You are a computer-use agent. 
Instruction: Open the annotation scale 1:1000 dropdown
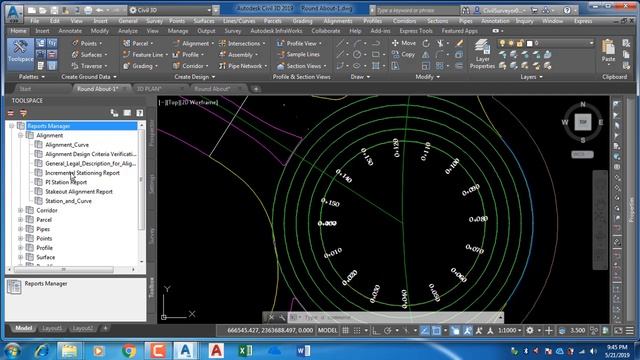(509, 330)
